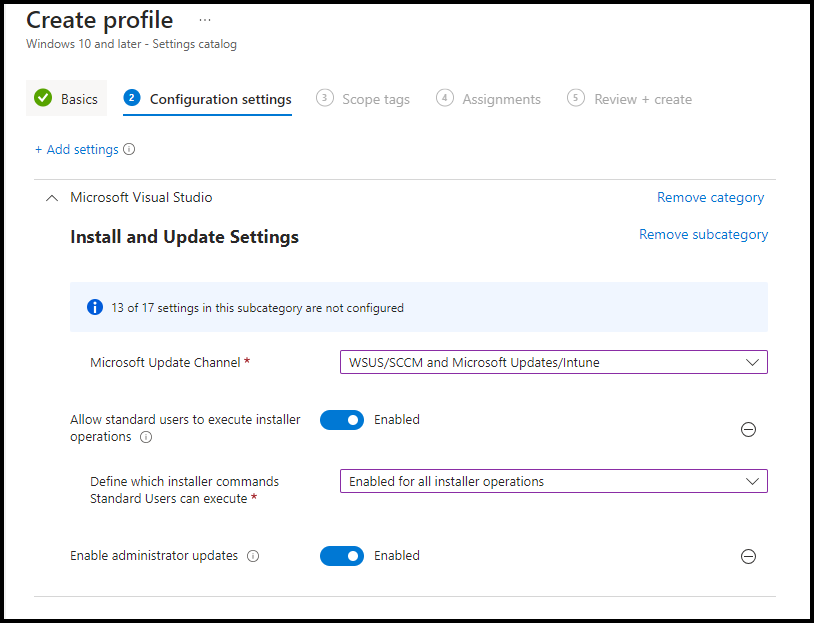814x623 pixels.
Task: Click the Create profile page title
Action: coord(100,20)
